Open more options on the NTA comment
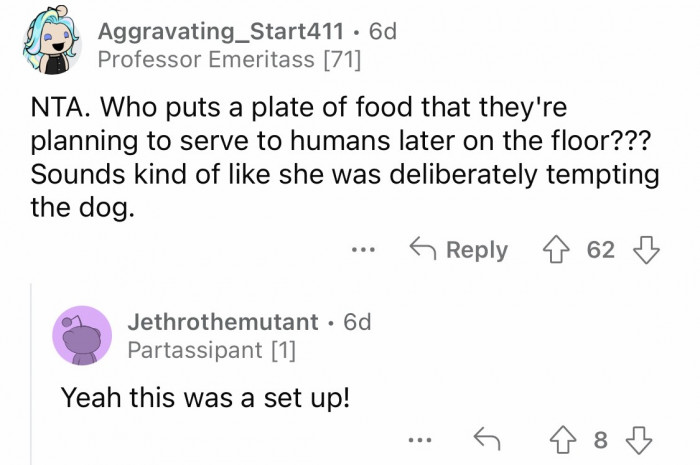 [367, 250]
